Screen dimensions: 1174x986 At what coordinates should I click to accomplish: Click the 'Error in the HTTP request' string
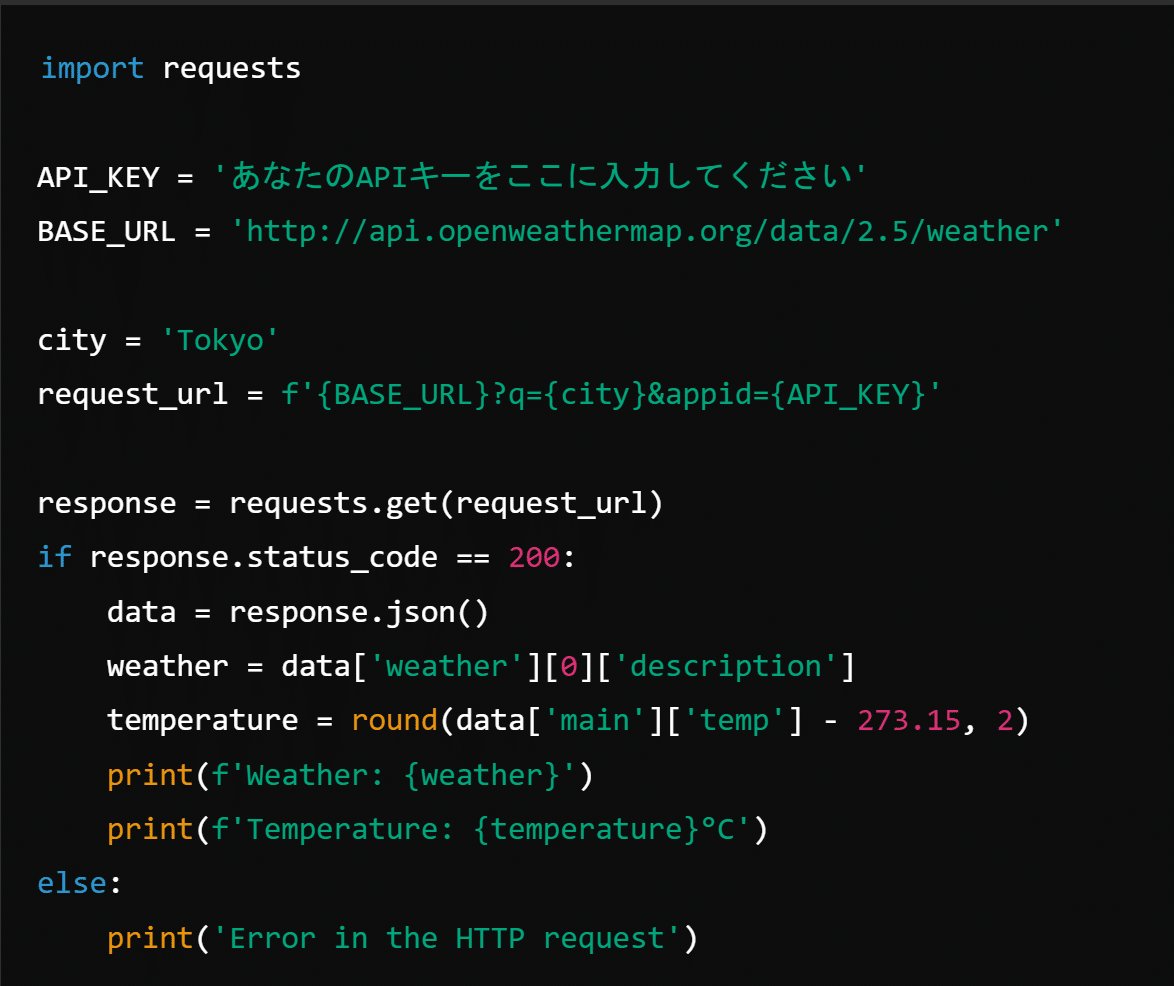coord(446,938)
